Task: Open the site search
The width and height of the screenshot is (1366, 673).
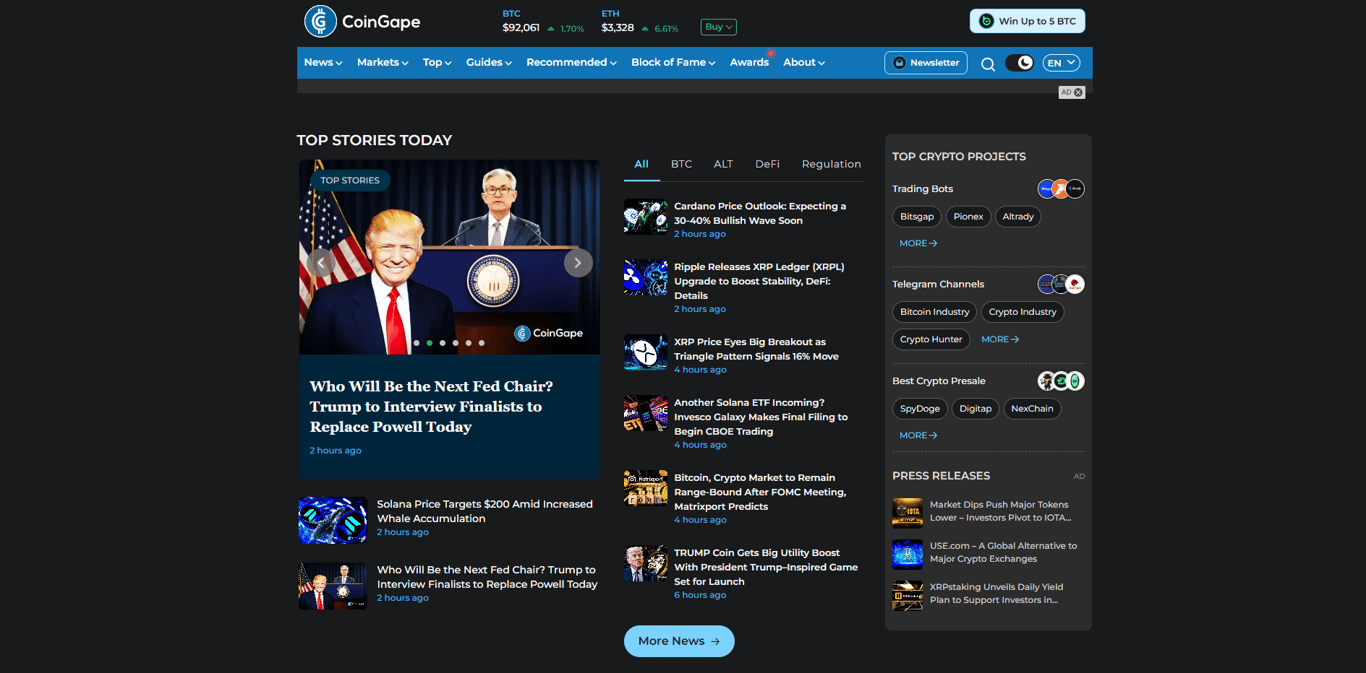Action: 988,63
